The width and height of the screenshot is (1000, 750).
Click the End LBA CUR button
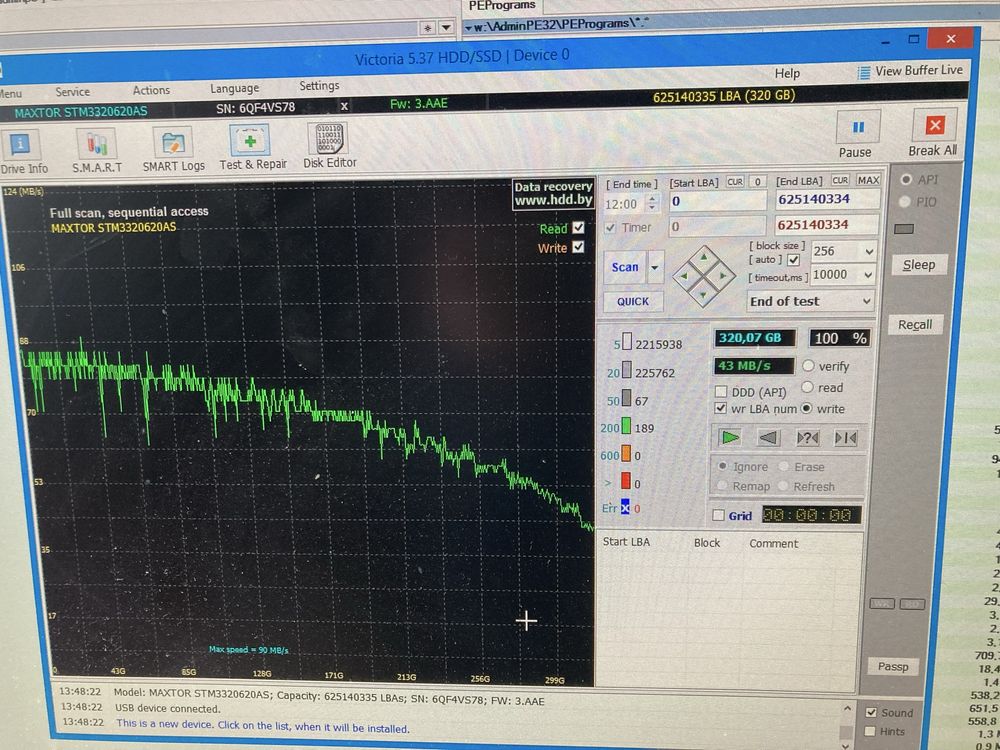point(840,180)
